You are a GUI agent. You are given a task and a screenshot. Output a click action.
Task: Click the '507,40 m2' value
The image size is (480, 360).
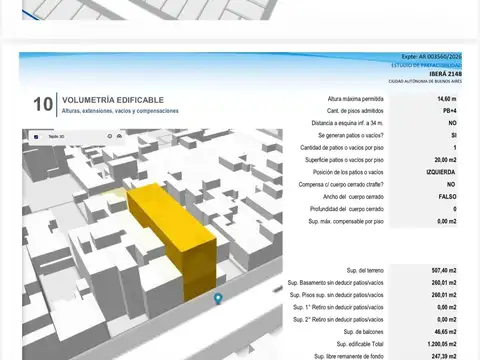444,270
